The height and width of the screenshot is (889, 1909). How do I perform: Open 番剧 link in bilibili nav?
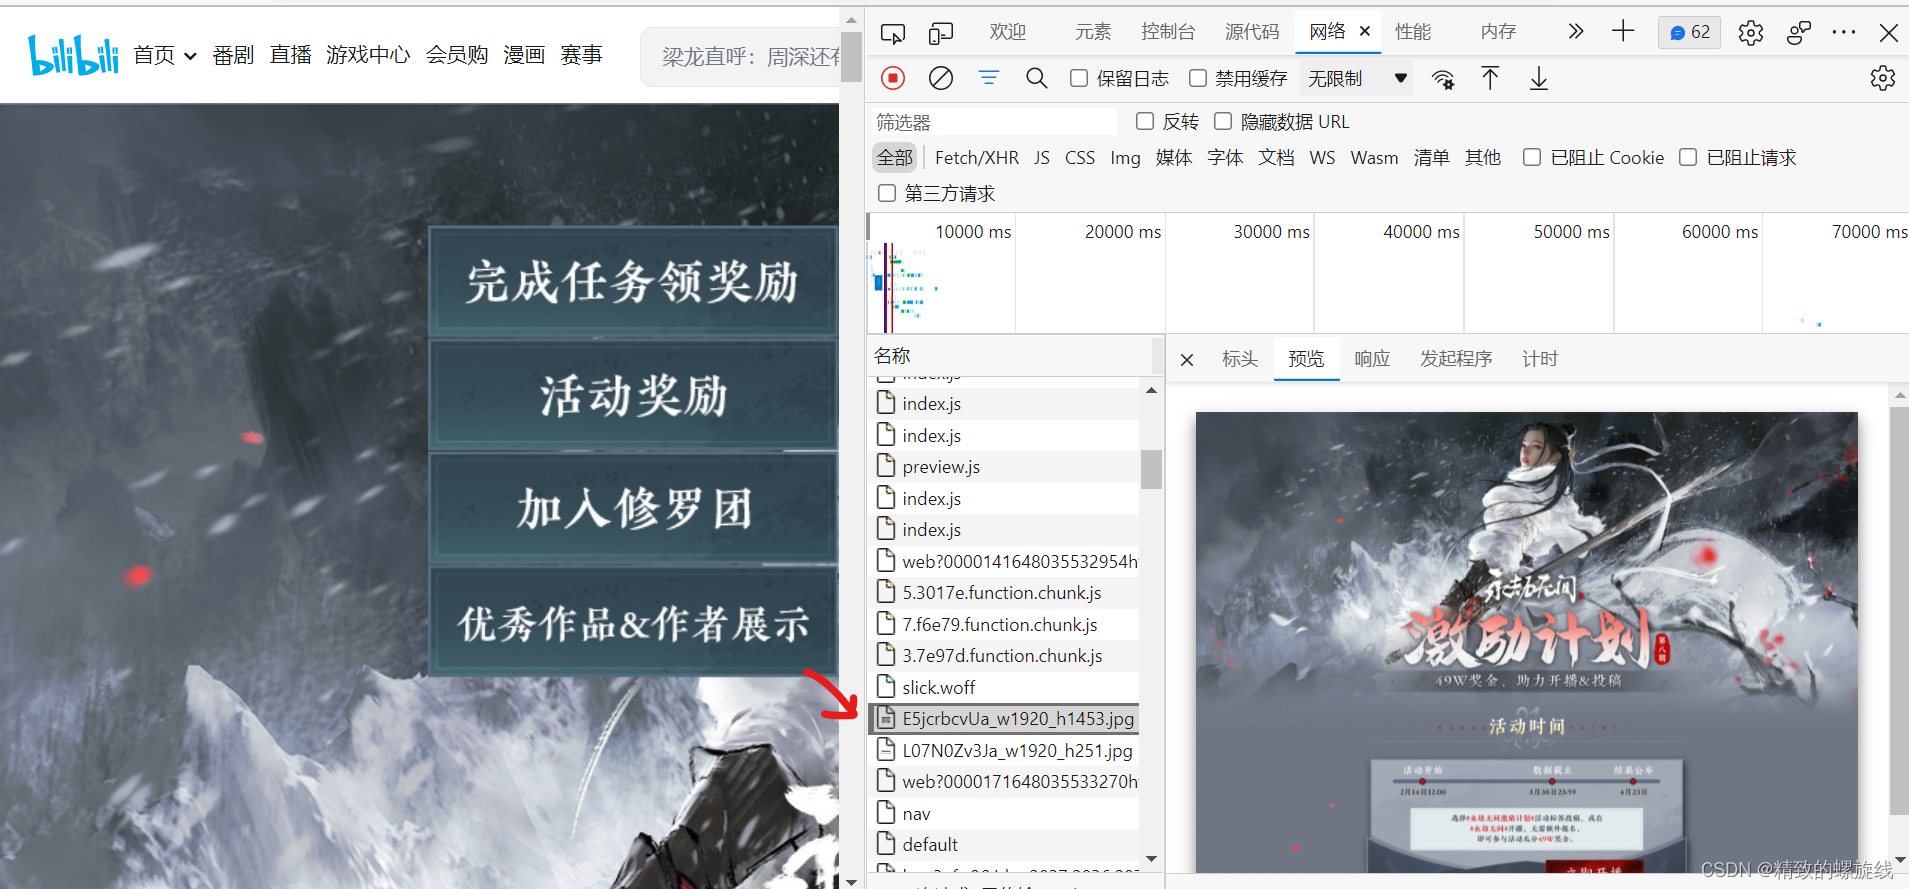click(233, 55)
